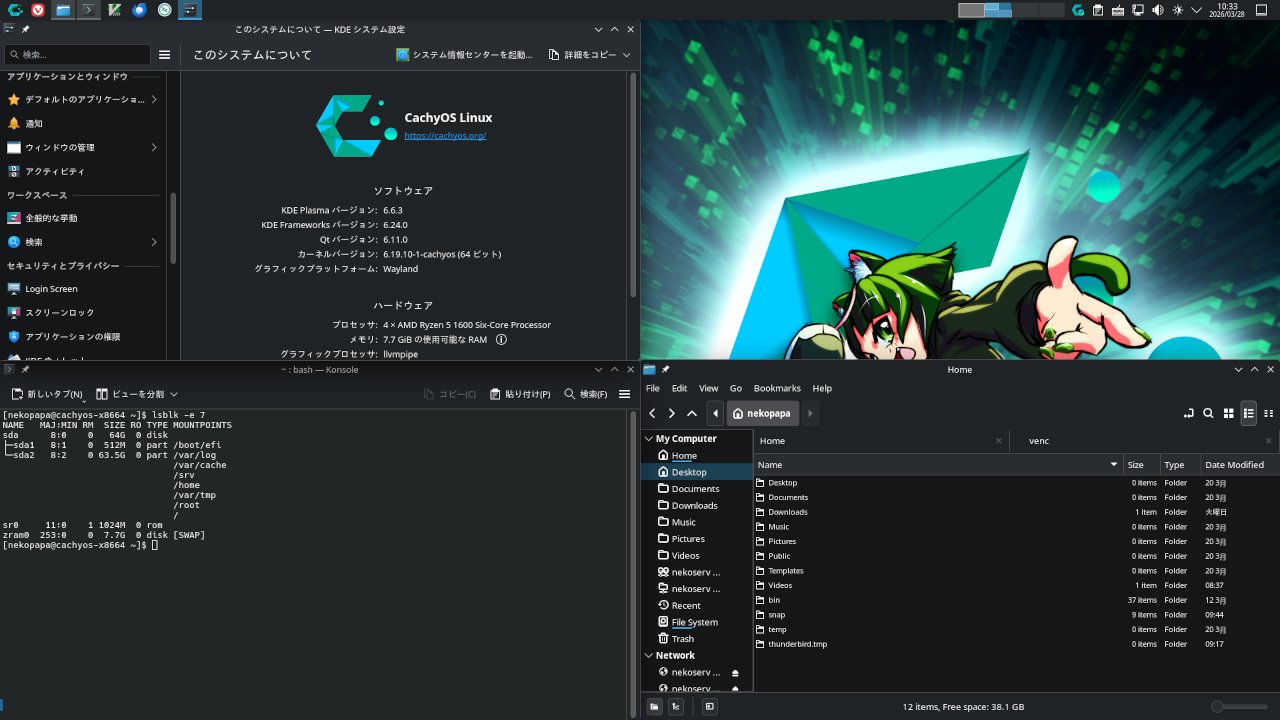Go forward in the file manager

pyautogui.click(x=672, y=413)
